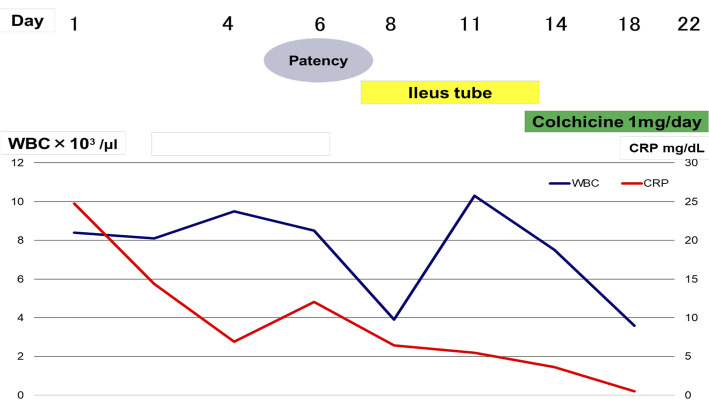Click day 11 on the timeline
The image size is (709, 402).
[470, 24]
